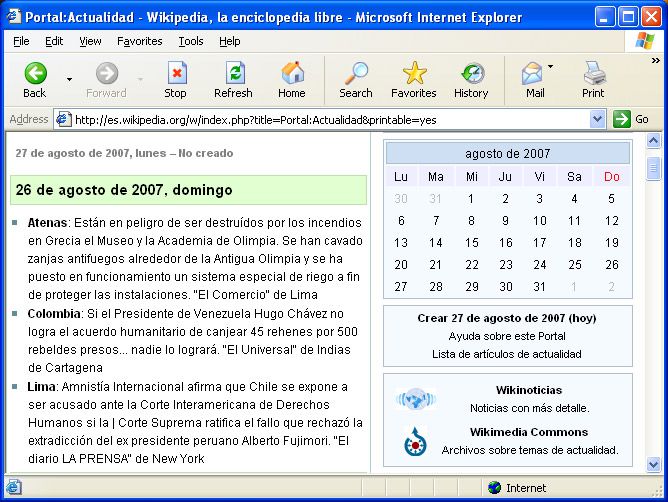This screenshot has height=502, width=668.
Task: Click the Back arrow icon
Action: tap(35, 74)
